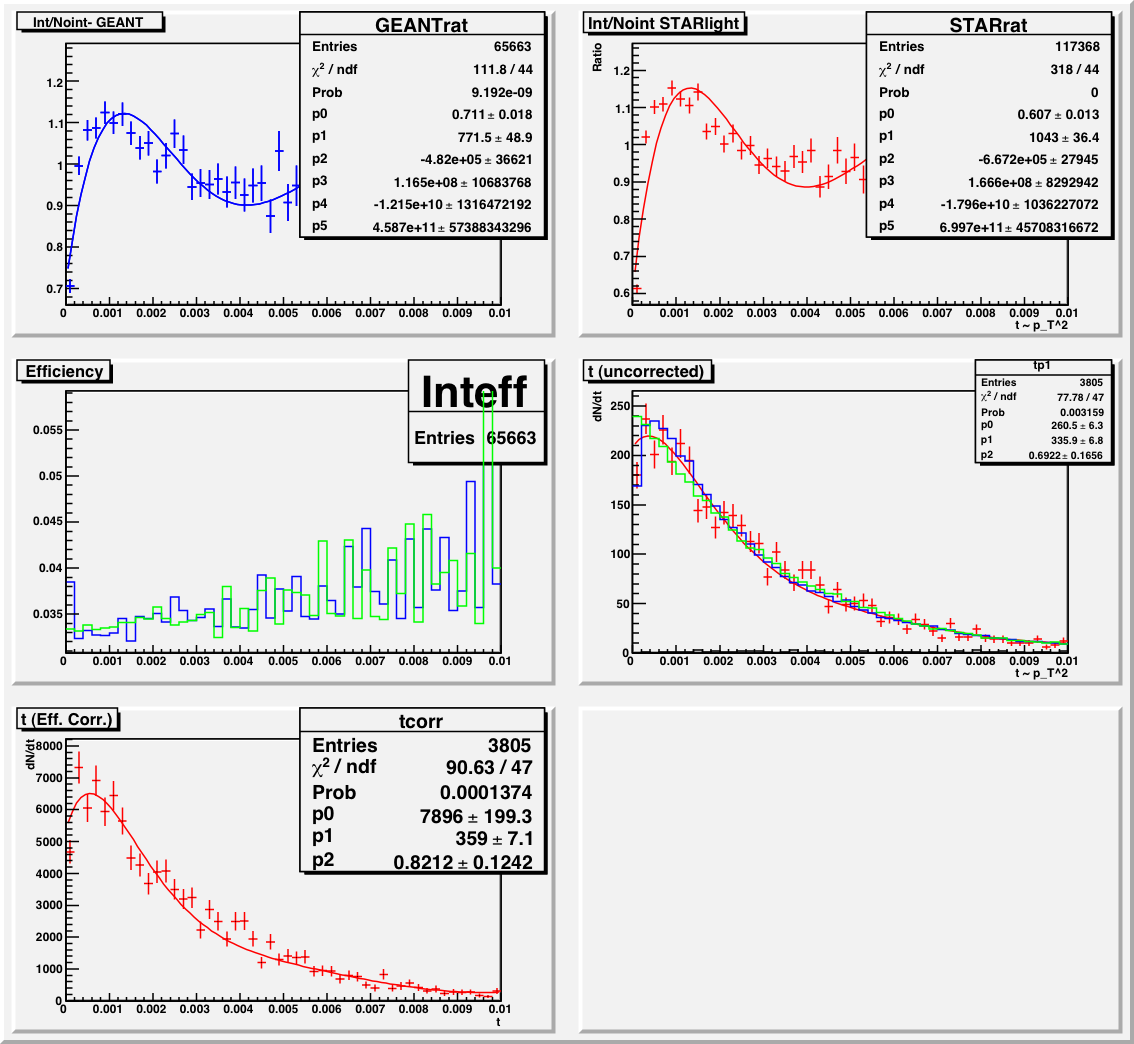Click the 'Efficiency' plot title label

click(x=64, y=371)
